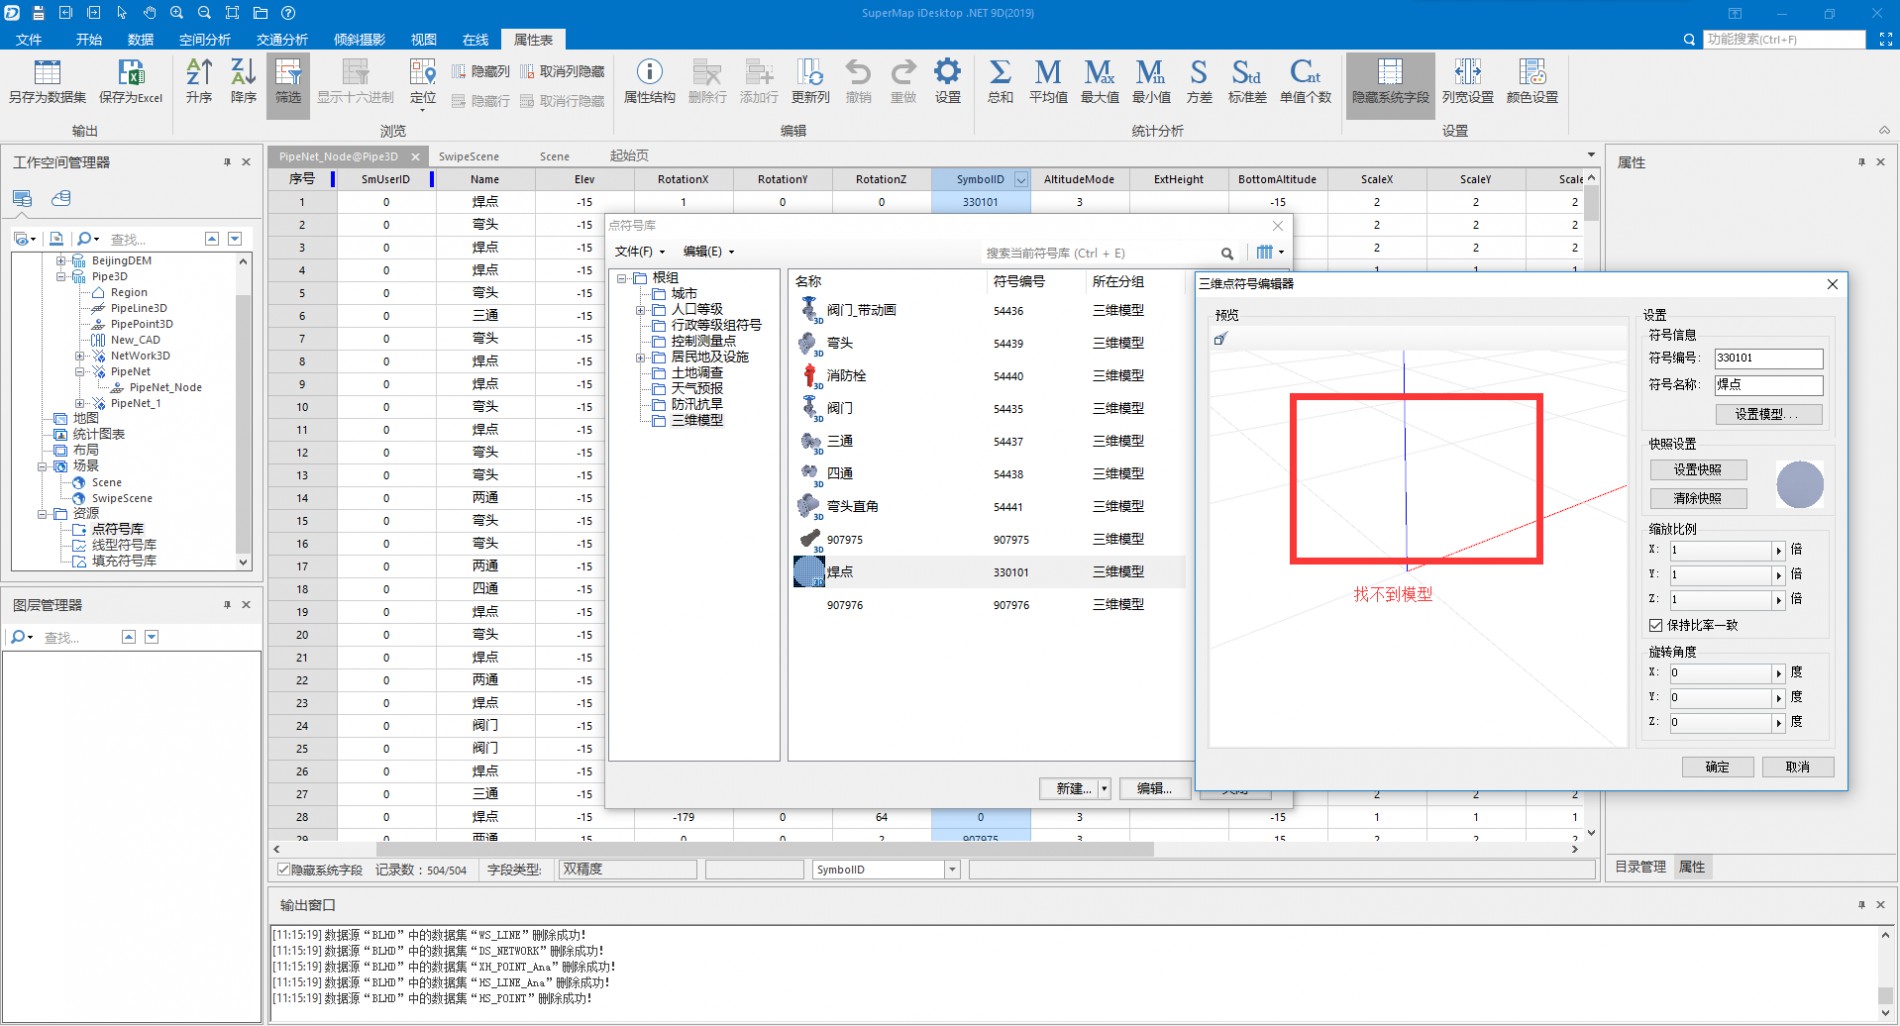Toggle 保持比率一致 checkbox
Screen dimensions: 1900x1026
(1656, 625)
